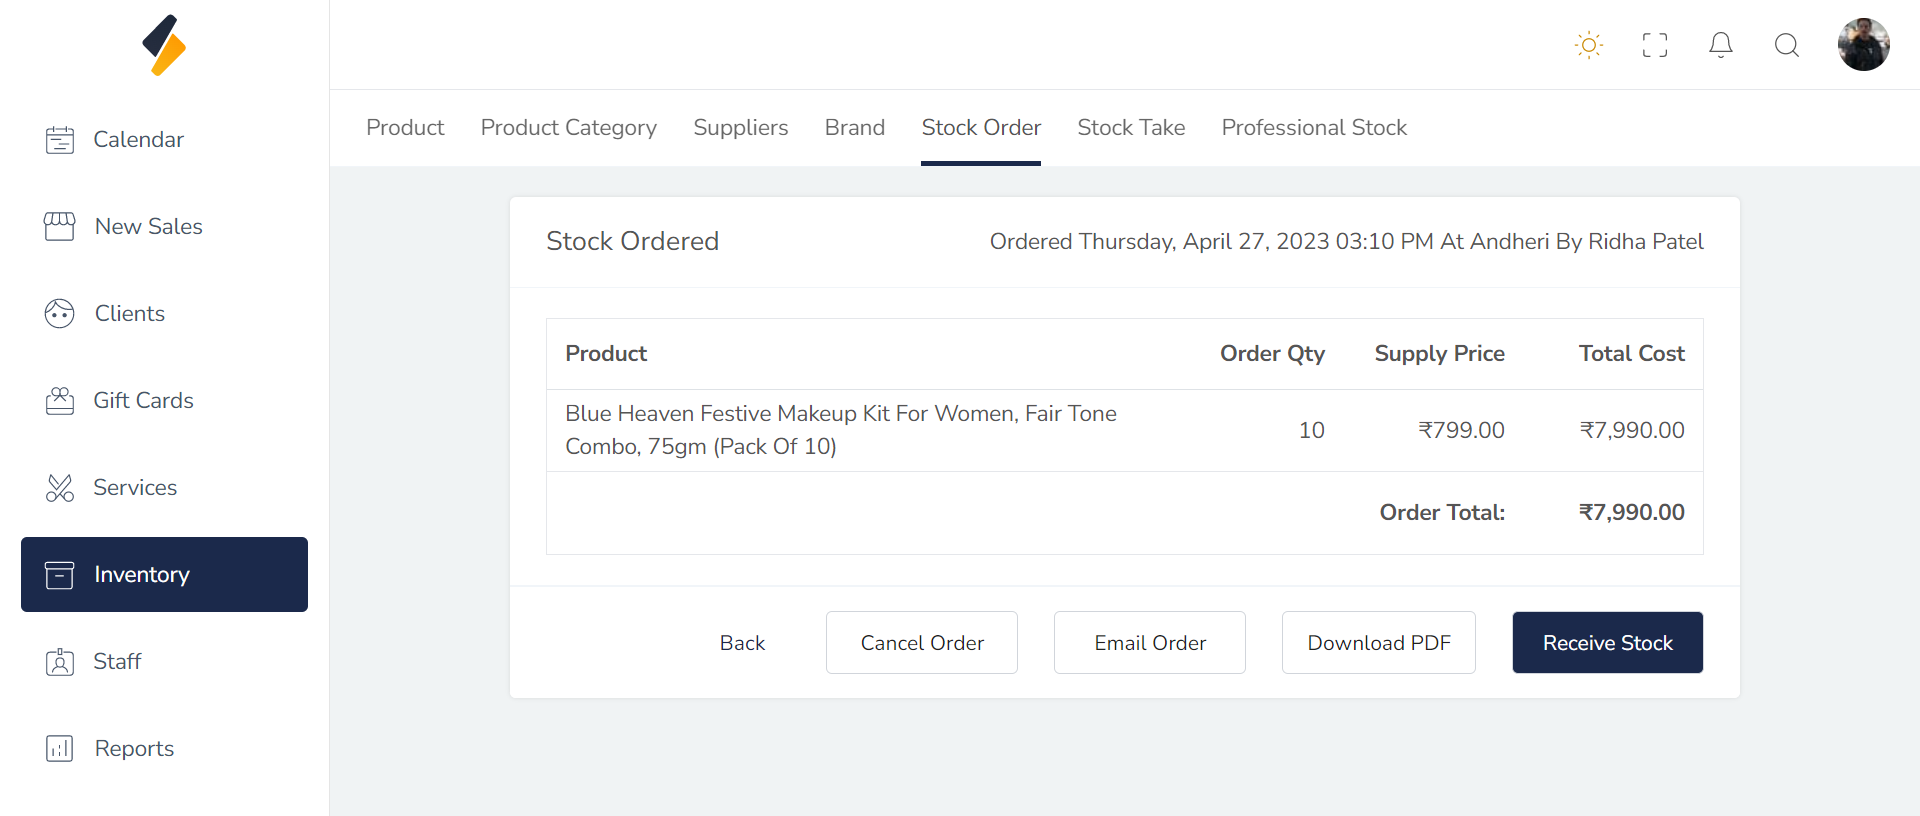1920x816 pixels.
Task: Open New Sales storefront icon
Action: coord(60,227)
